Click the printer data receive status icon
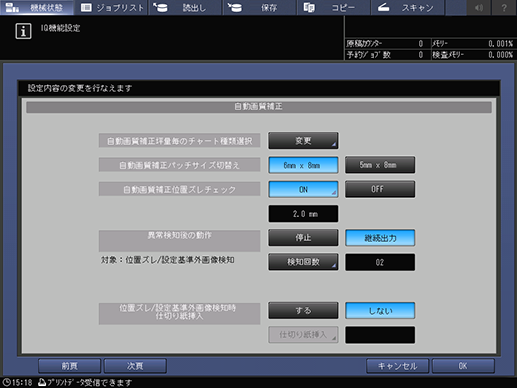The image size is (517, 388). [42, 382]
